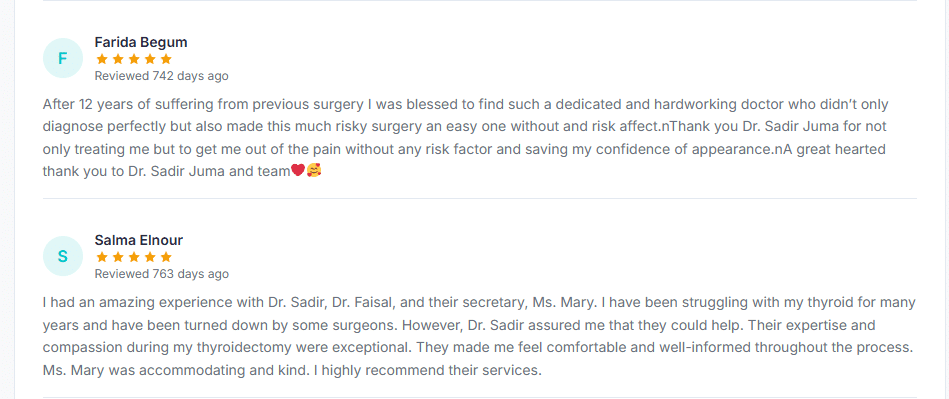Click the first star in Farida Begum's rating

tap(102, 59)
